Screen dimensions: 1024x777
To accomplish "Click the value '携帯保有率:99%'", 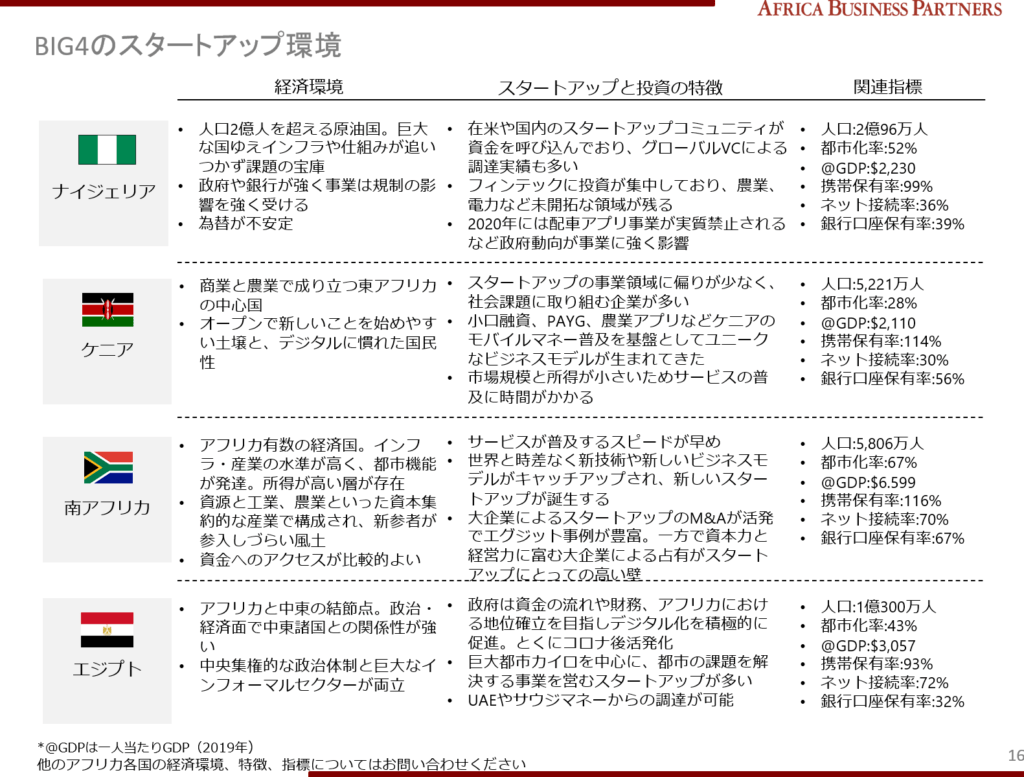I will (876, 186).
